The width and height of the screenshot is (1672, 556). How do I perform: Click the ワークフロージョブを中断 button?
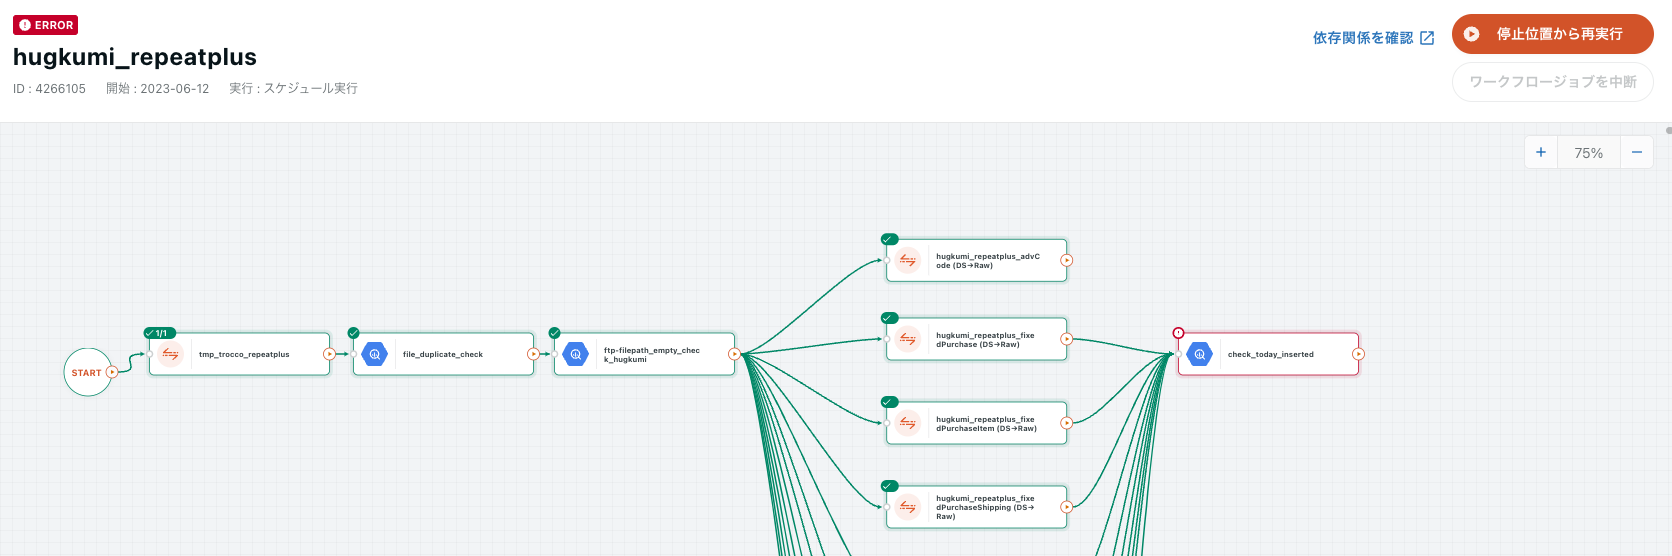tap(1552, 82)
